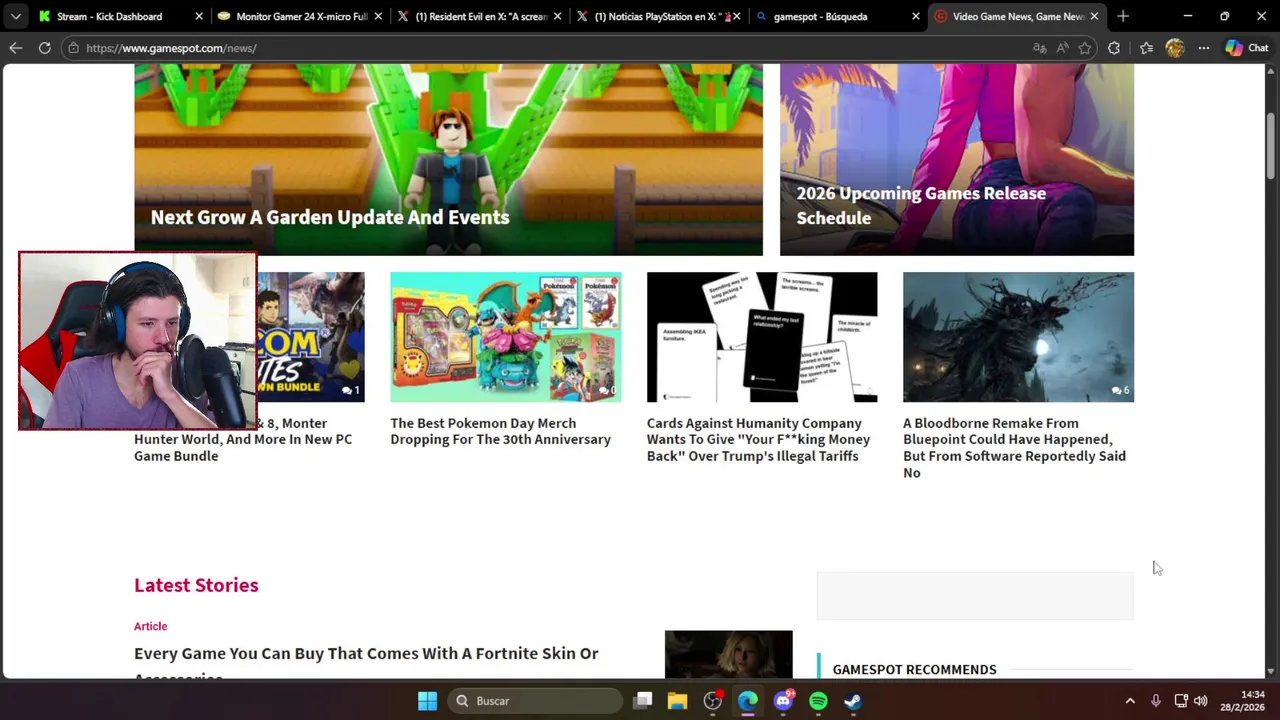Open the Fortnite skin article thumbnail
The image size is (1280, 720).
[x=728, y=654]
